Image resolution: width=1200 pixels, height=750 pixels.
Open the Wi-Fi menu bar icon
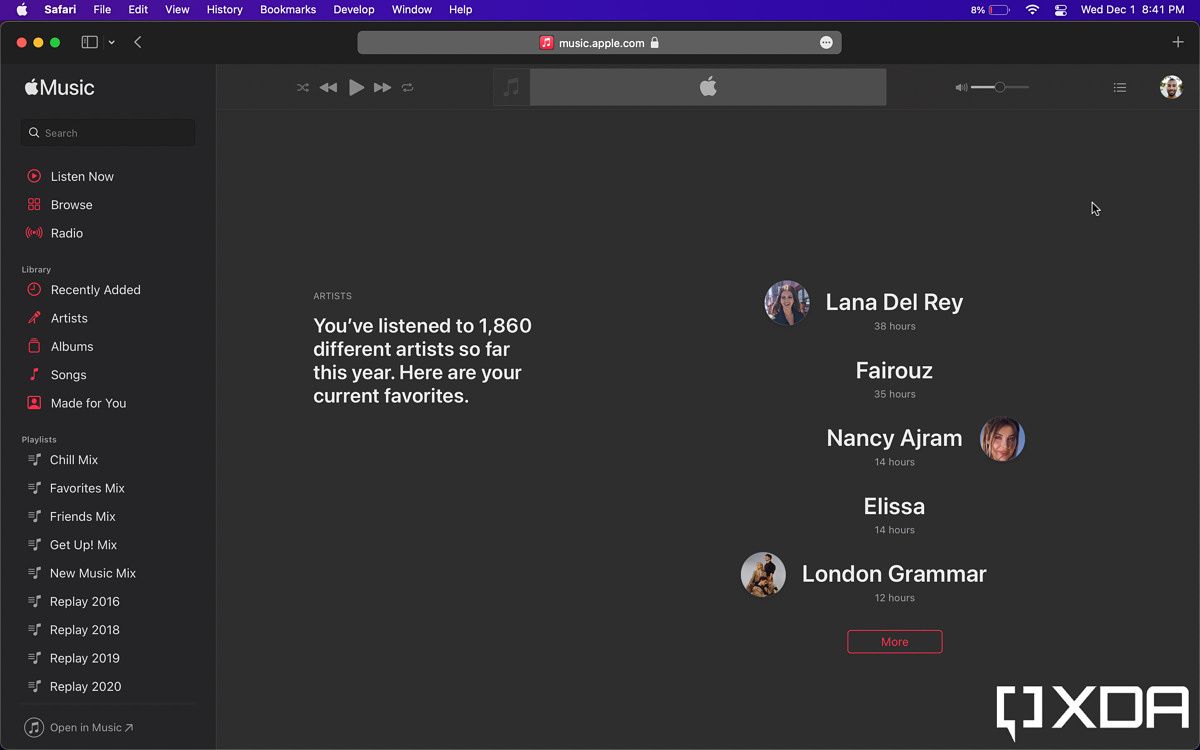[1032, 10]
